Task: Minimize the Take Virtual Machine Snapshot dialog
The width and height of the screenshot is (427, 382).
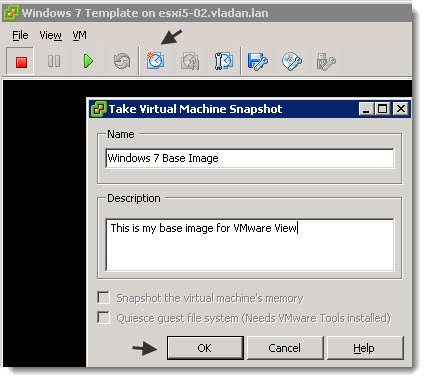Action: click(x=366, y=109)
